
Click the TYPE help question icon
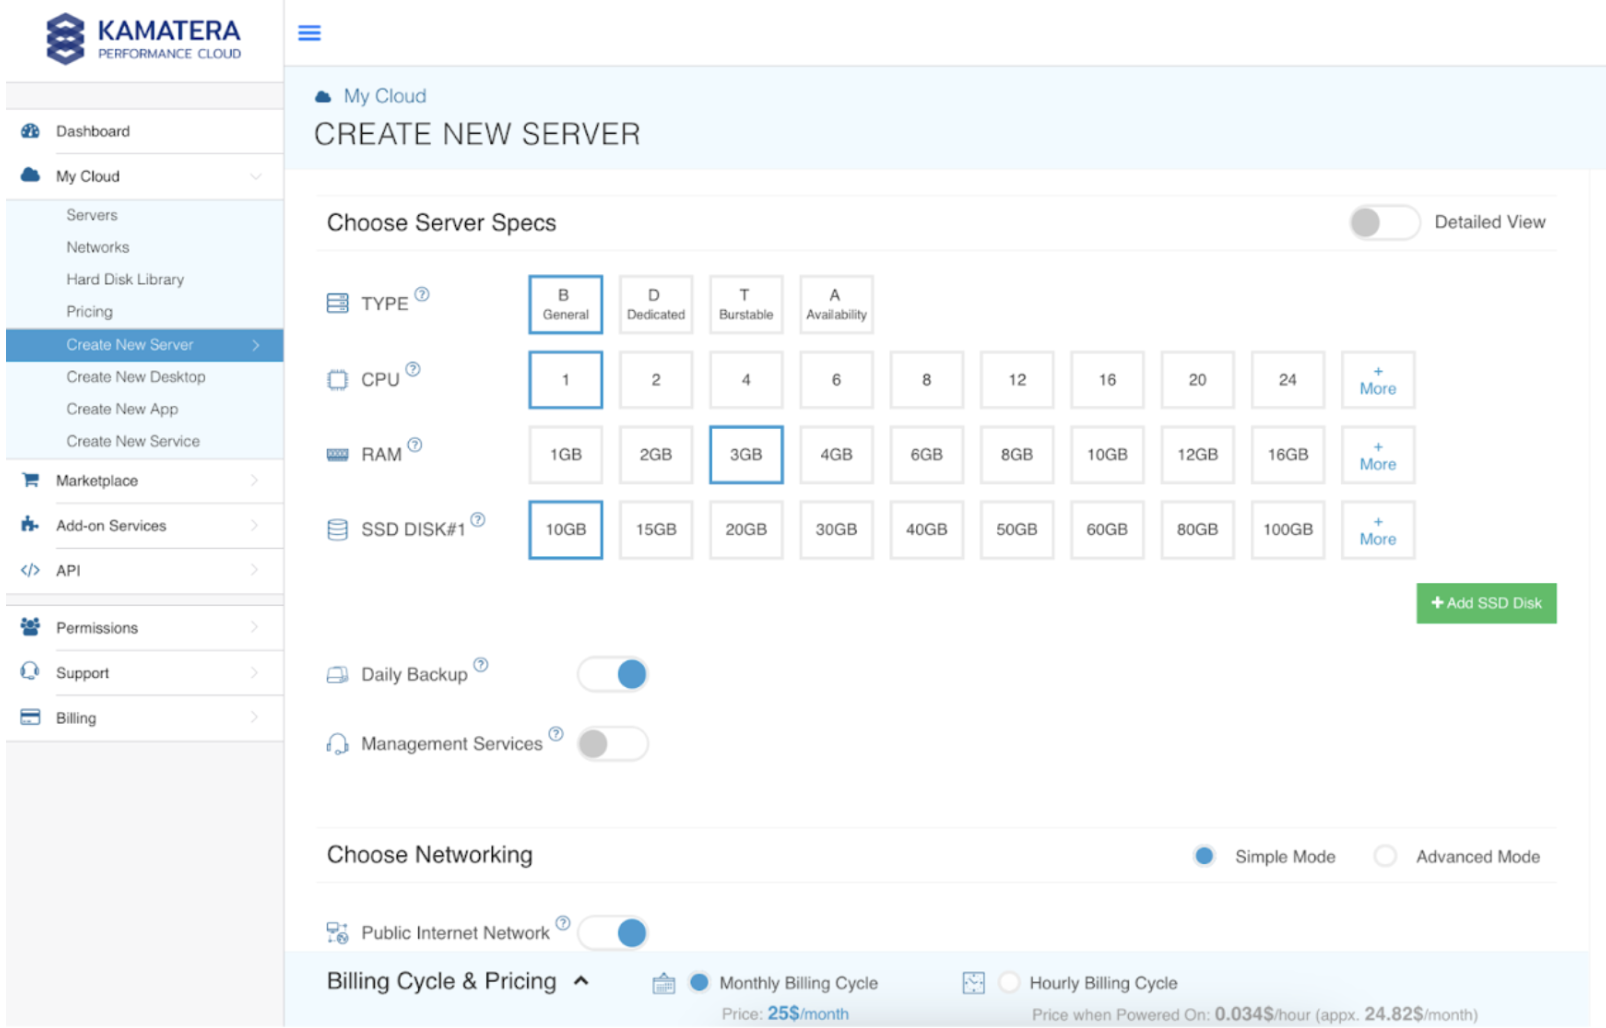[x=422, y=294]
